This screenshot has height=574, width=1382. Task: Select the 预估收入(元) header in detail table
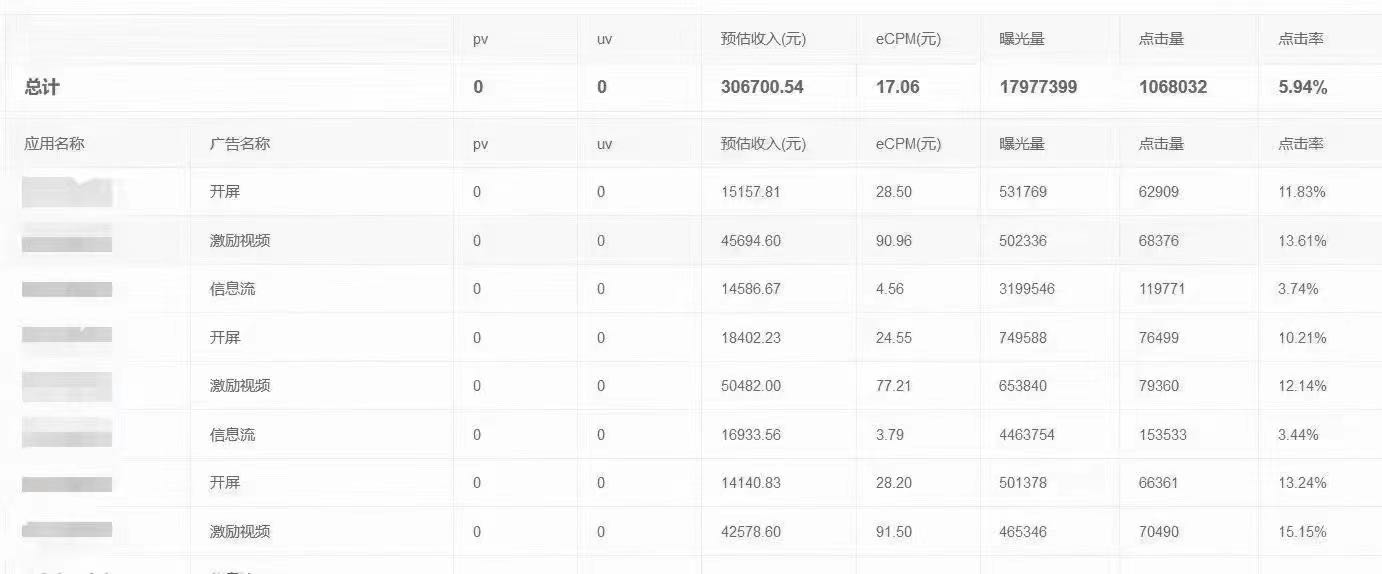[x=763, y=143]
